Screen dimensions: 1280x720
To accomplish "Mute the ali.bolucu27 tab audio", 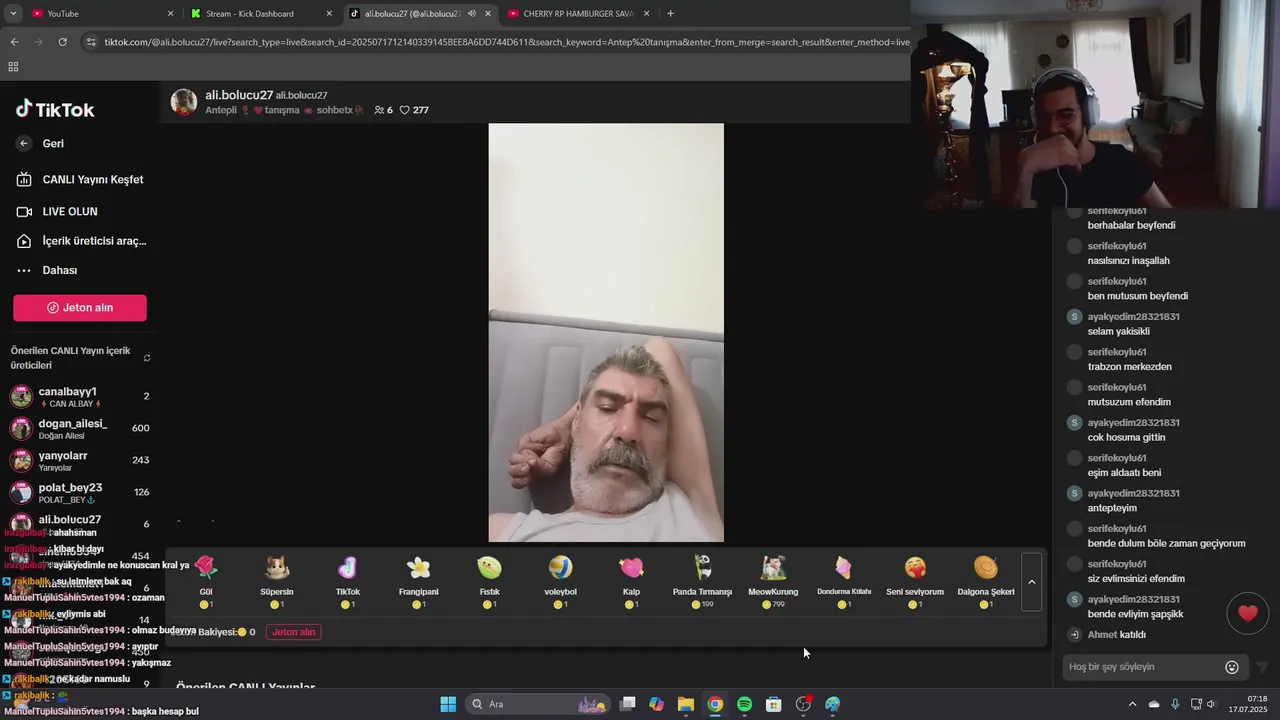I will 471,14.
